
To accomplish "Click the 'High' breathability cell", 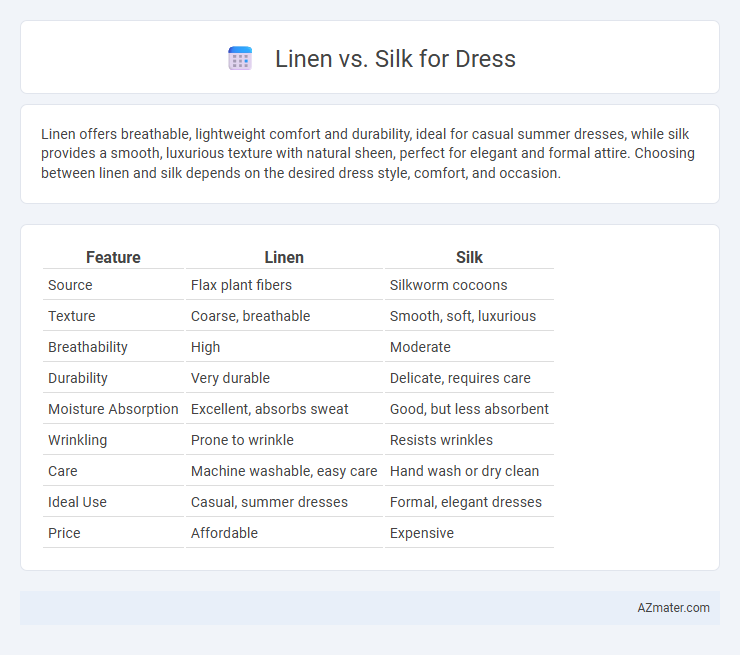I will pos(284,347).
